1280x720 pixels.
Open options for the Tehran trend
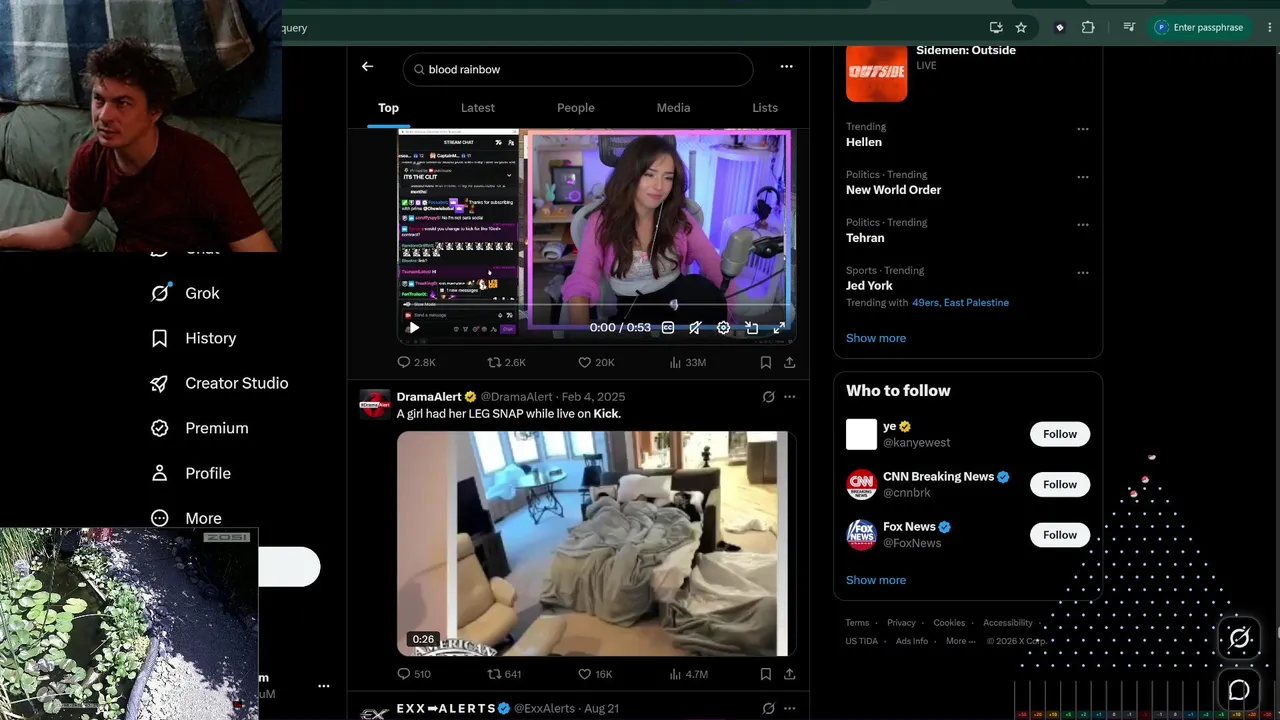[1082, 225]
